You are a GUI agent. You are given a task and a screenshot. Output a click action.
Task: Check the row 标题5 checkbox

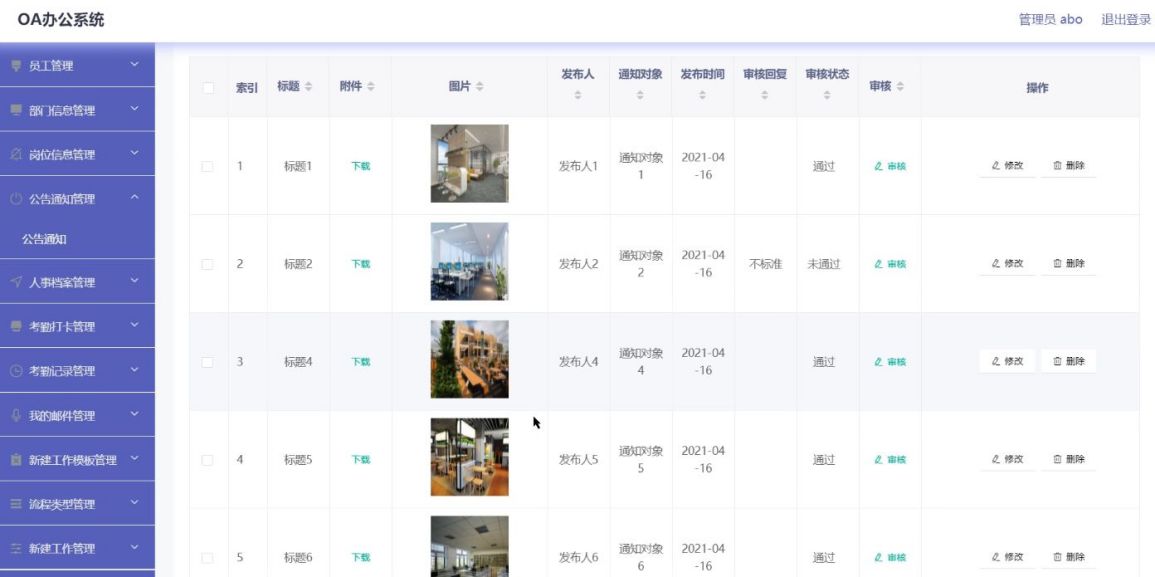tap(208, 460)
